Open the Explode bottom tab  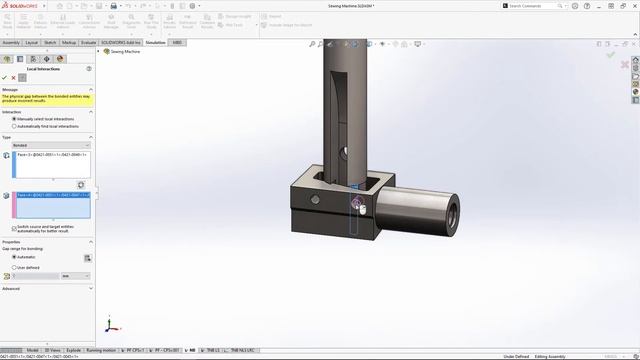pos(73,350)
